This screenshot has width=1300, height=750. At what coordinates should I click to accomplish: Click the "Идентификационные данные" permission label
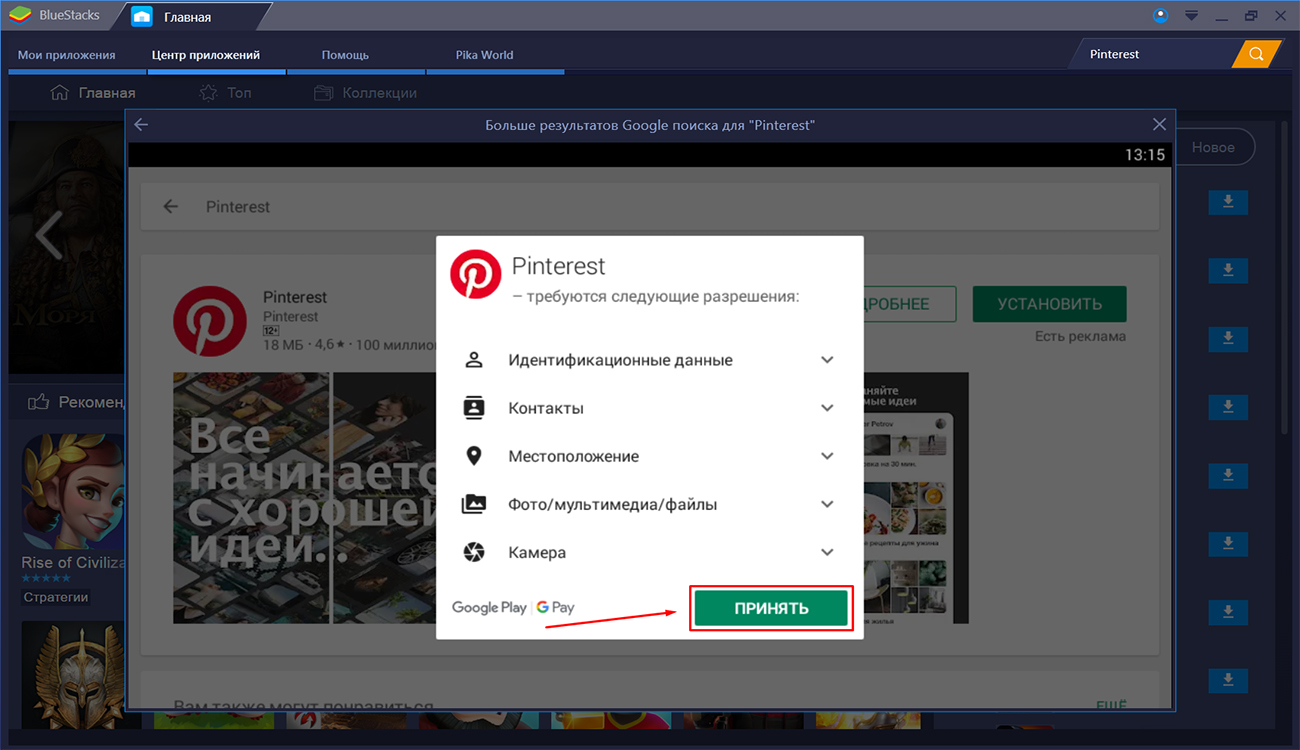(620, 360)
